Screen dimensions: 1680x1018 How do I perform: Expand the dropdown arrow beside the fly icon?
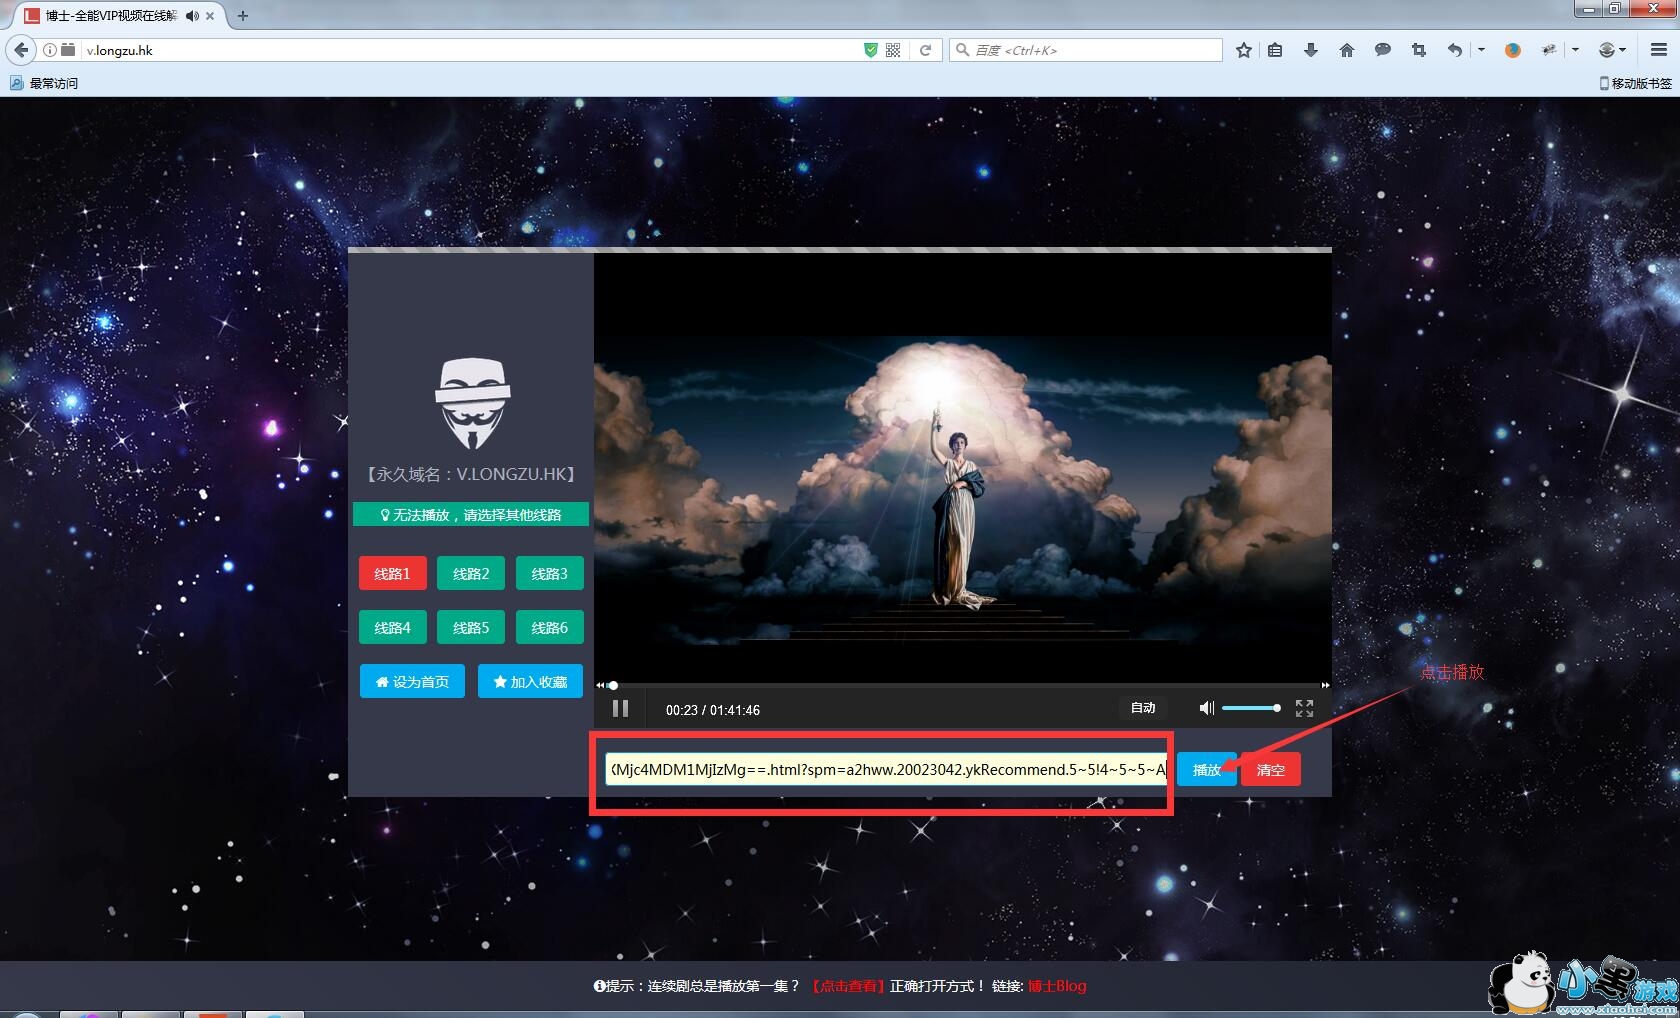click(x=1575, y=50)
